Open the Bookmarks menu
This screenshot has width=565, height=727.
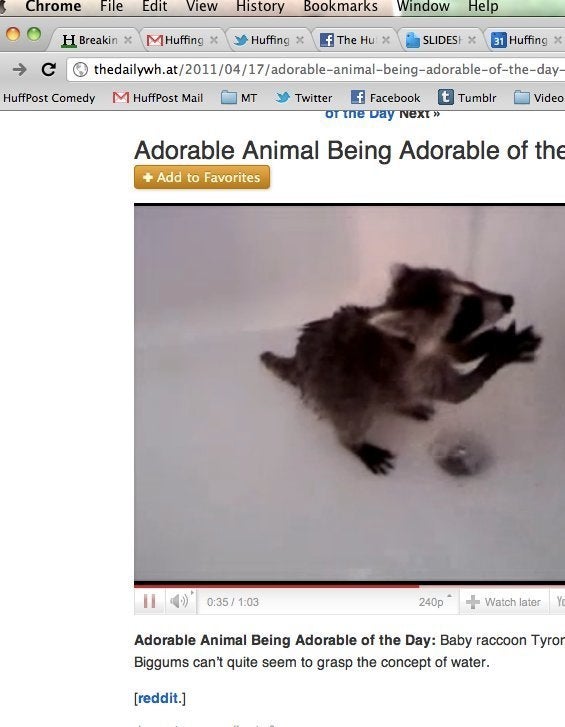[x=341, y=6]
